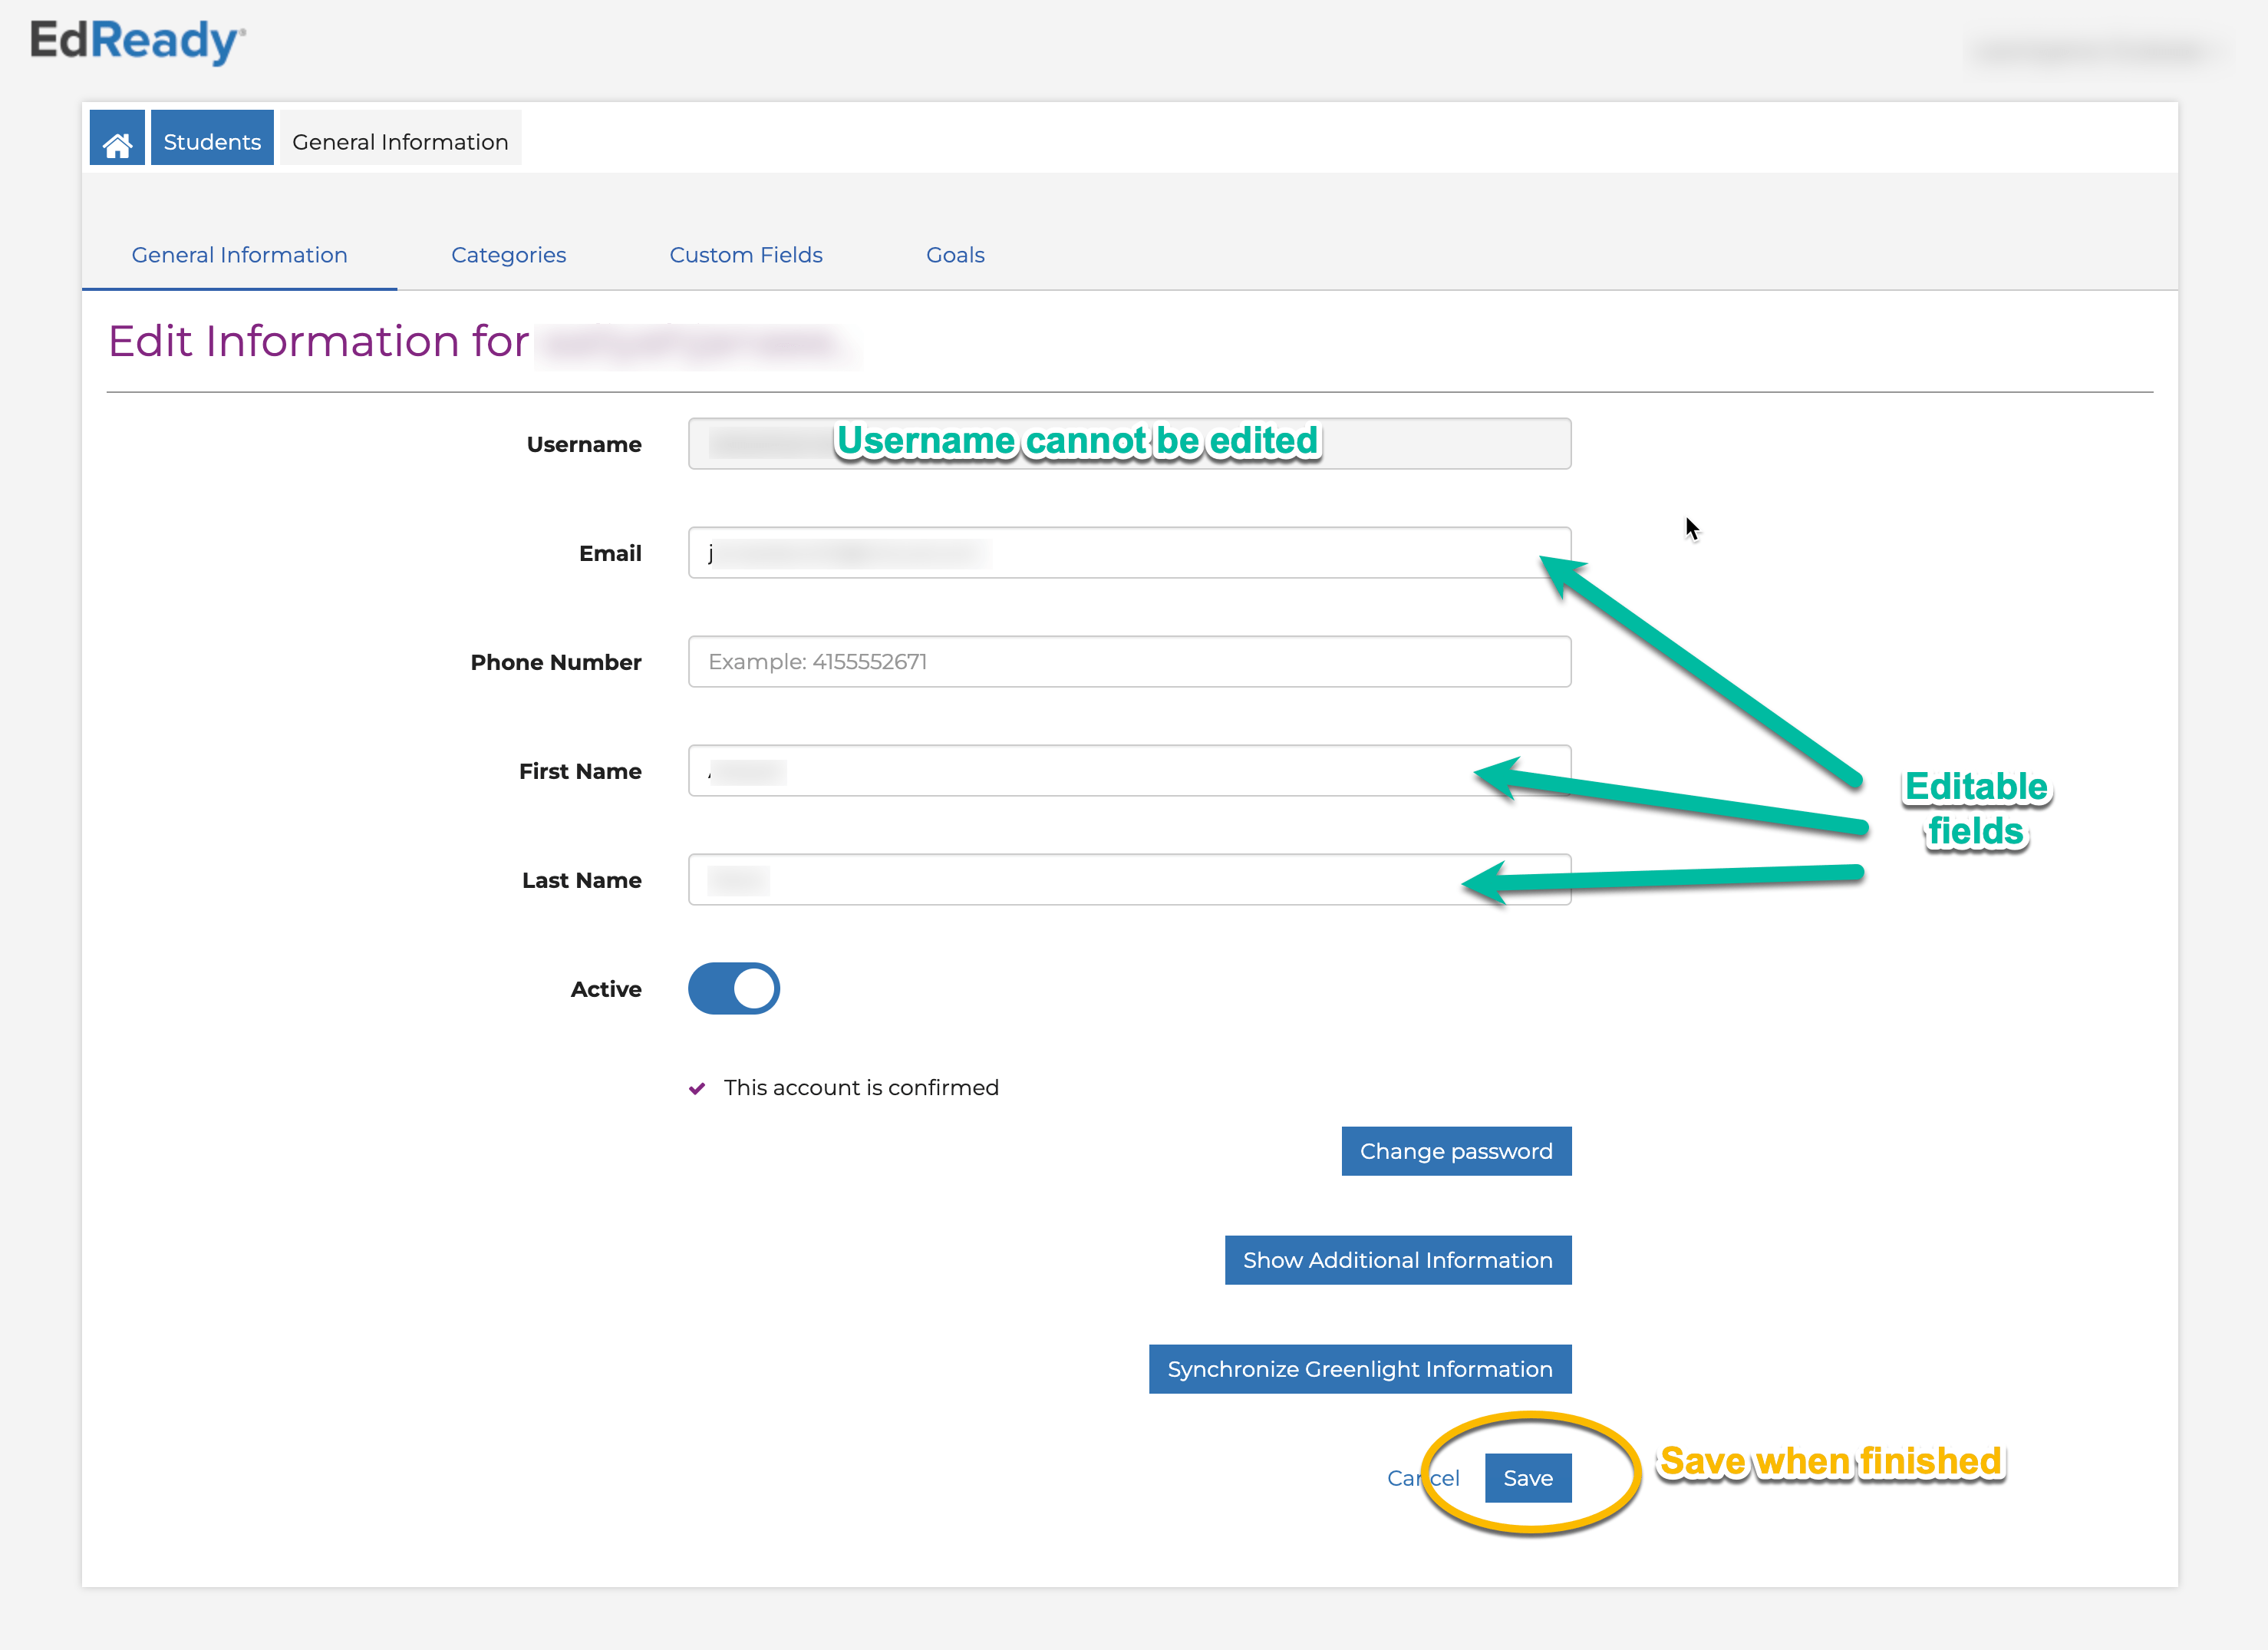The height and width of the screenshot is (1650, 2268).
Task: Switch to the Categories tab
Action: (x=508, y=255)
